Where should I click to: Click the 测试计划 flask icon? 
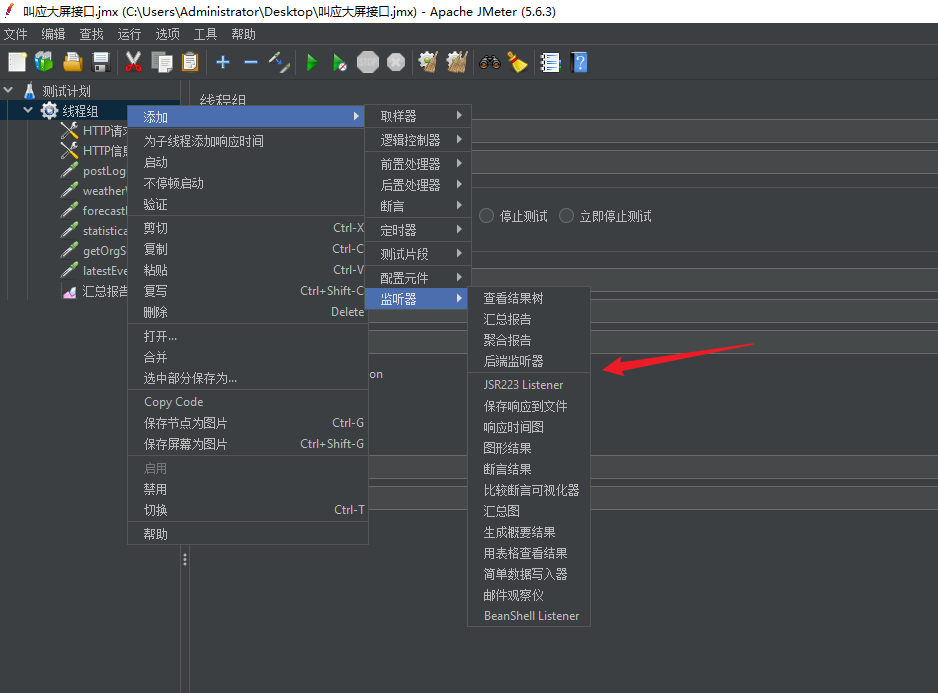[29, 91]
